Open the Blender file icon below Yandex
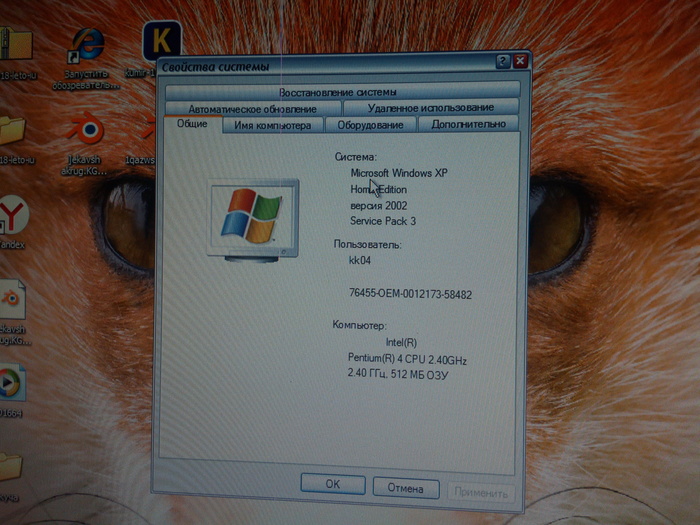700x525 pixels. pos(10,299)
